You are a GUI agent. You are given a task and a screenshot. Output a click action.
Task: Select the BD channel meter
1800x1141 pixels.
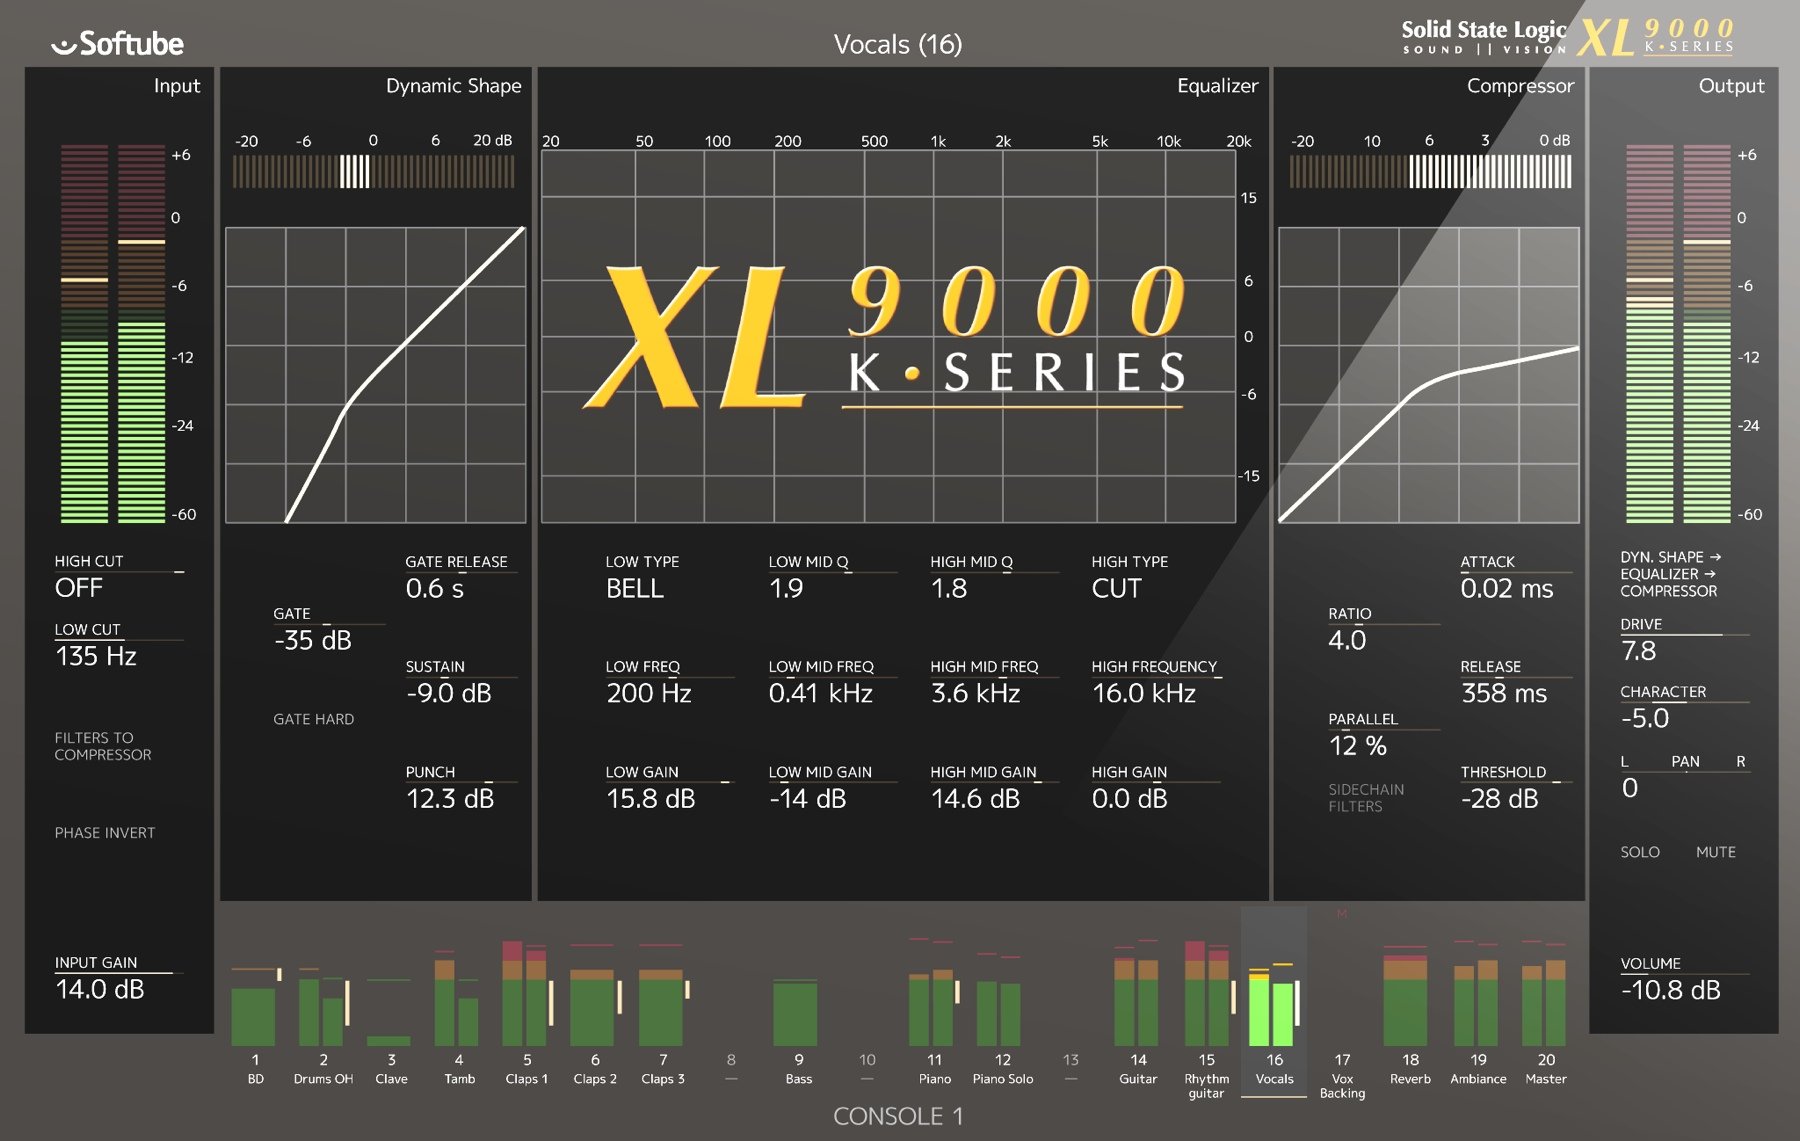click(256, 1010)
